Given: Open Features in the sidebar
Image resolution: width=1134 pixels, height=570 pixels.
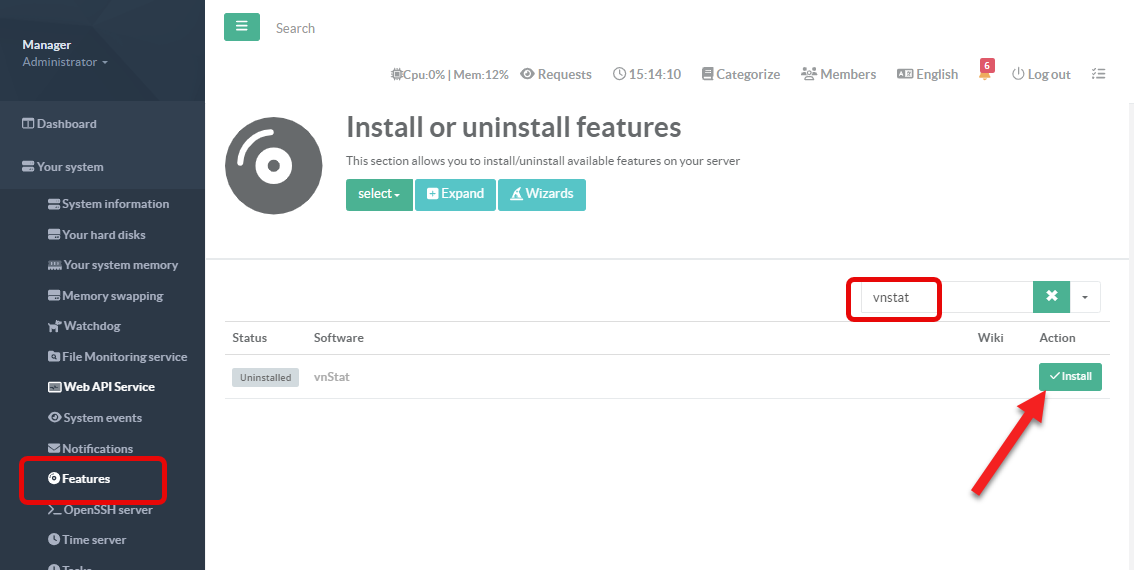Looking at the screenshot, I should [x=86, y=479].
